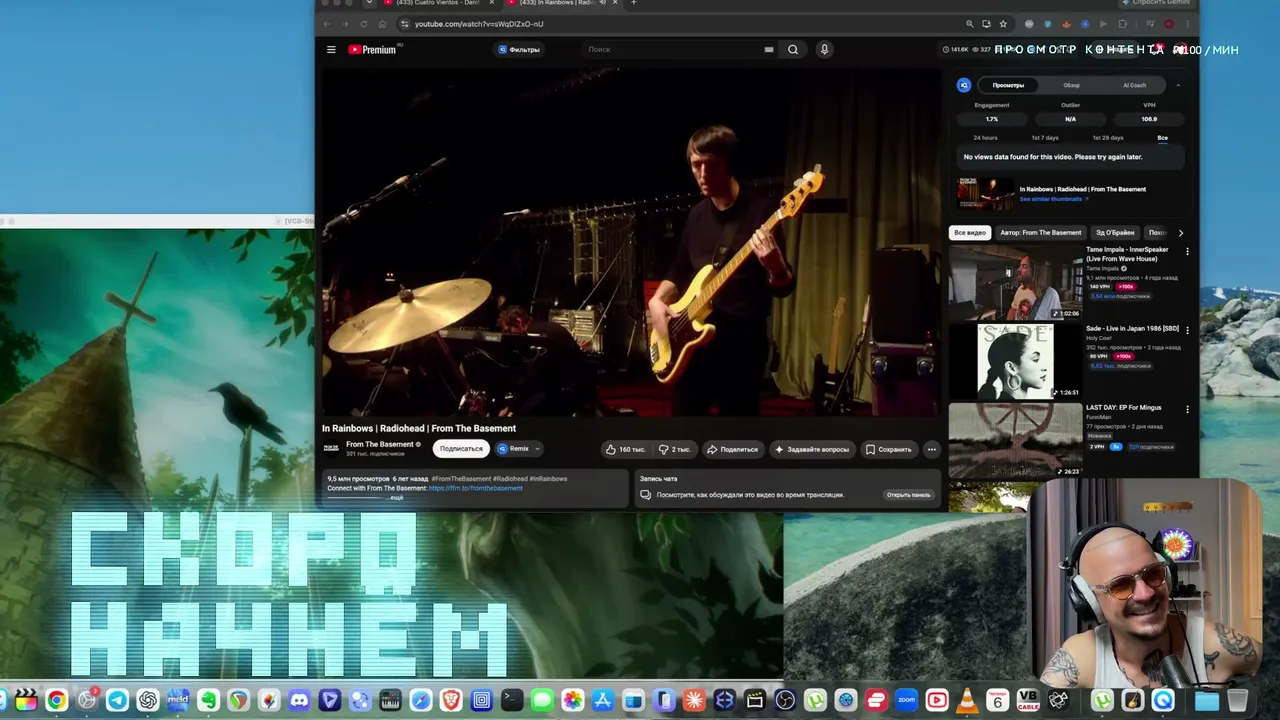Show more category chips with the arrow

coord(1180,233)
